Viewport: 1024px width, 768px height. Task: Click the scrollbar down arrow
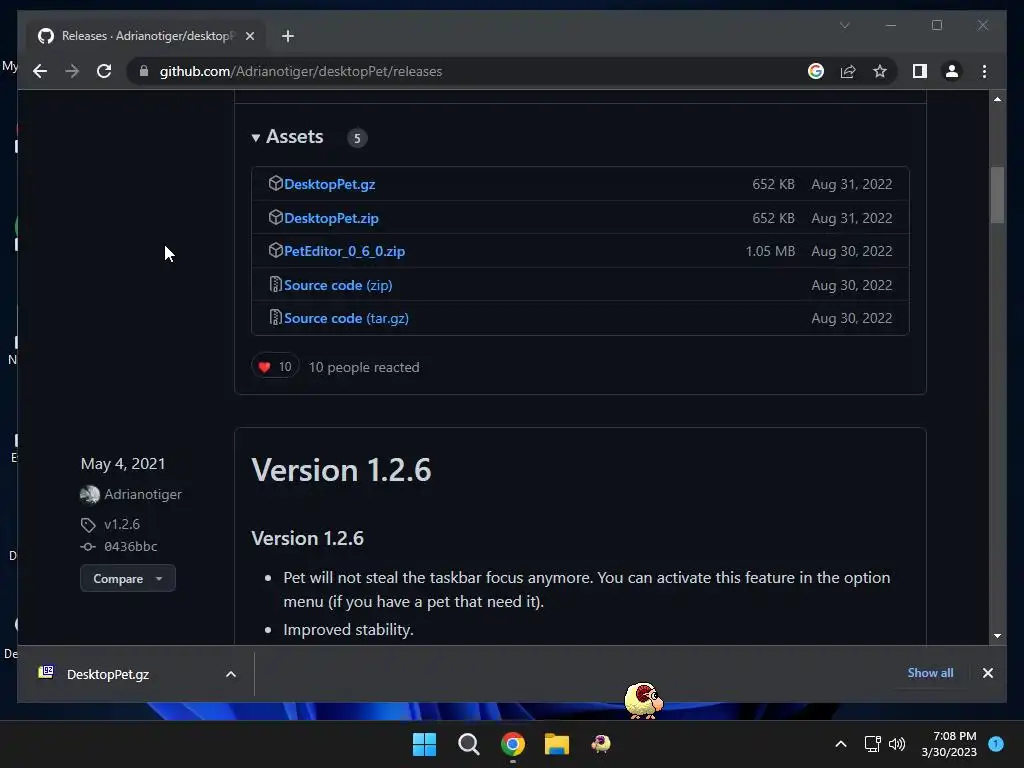[x=997, y=635]
